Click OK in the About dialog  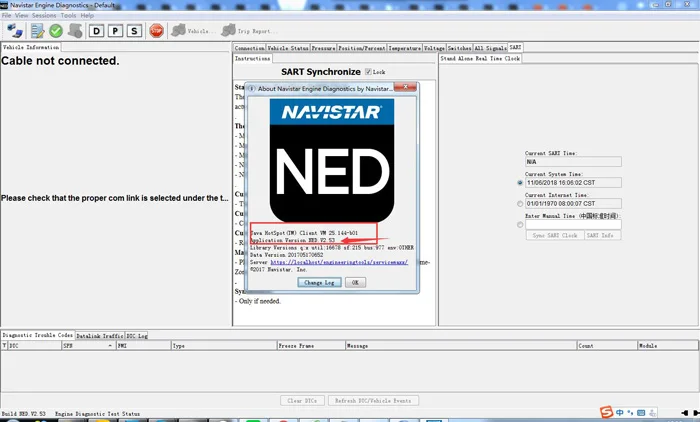tap(355, 283)
